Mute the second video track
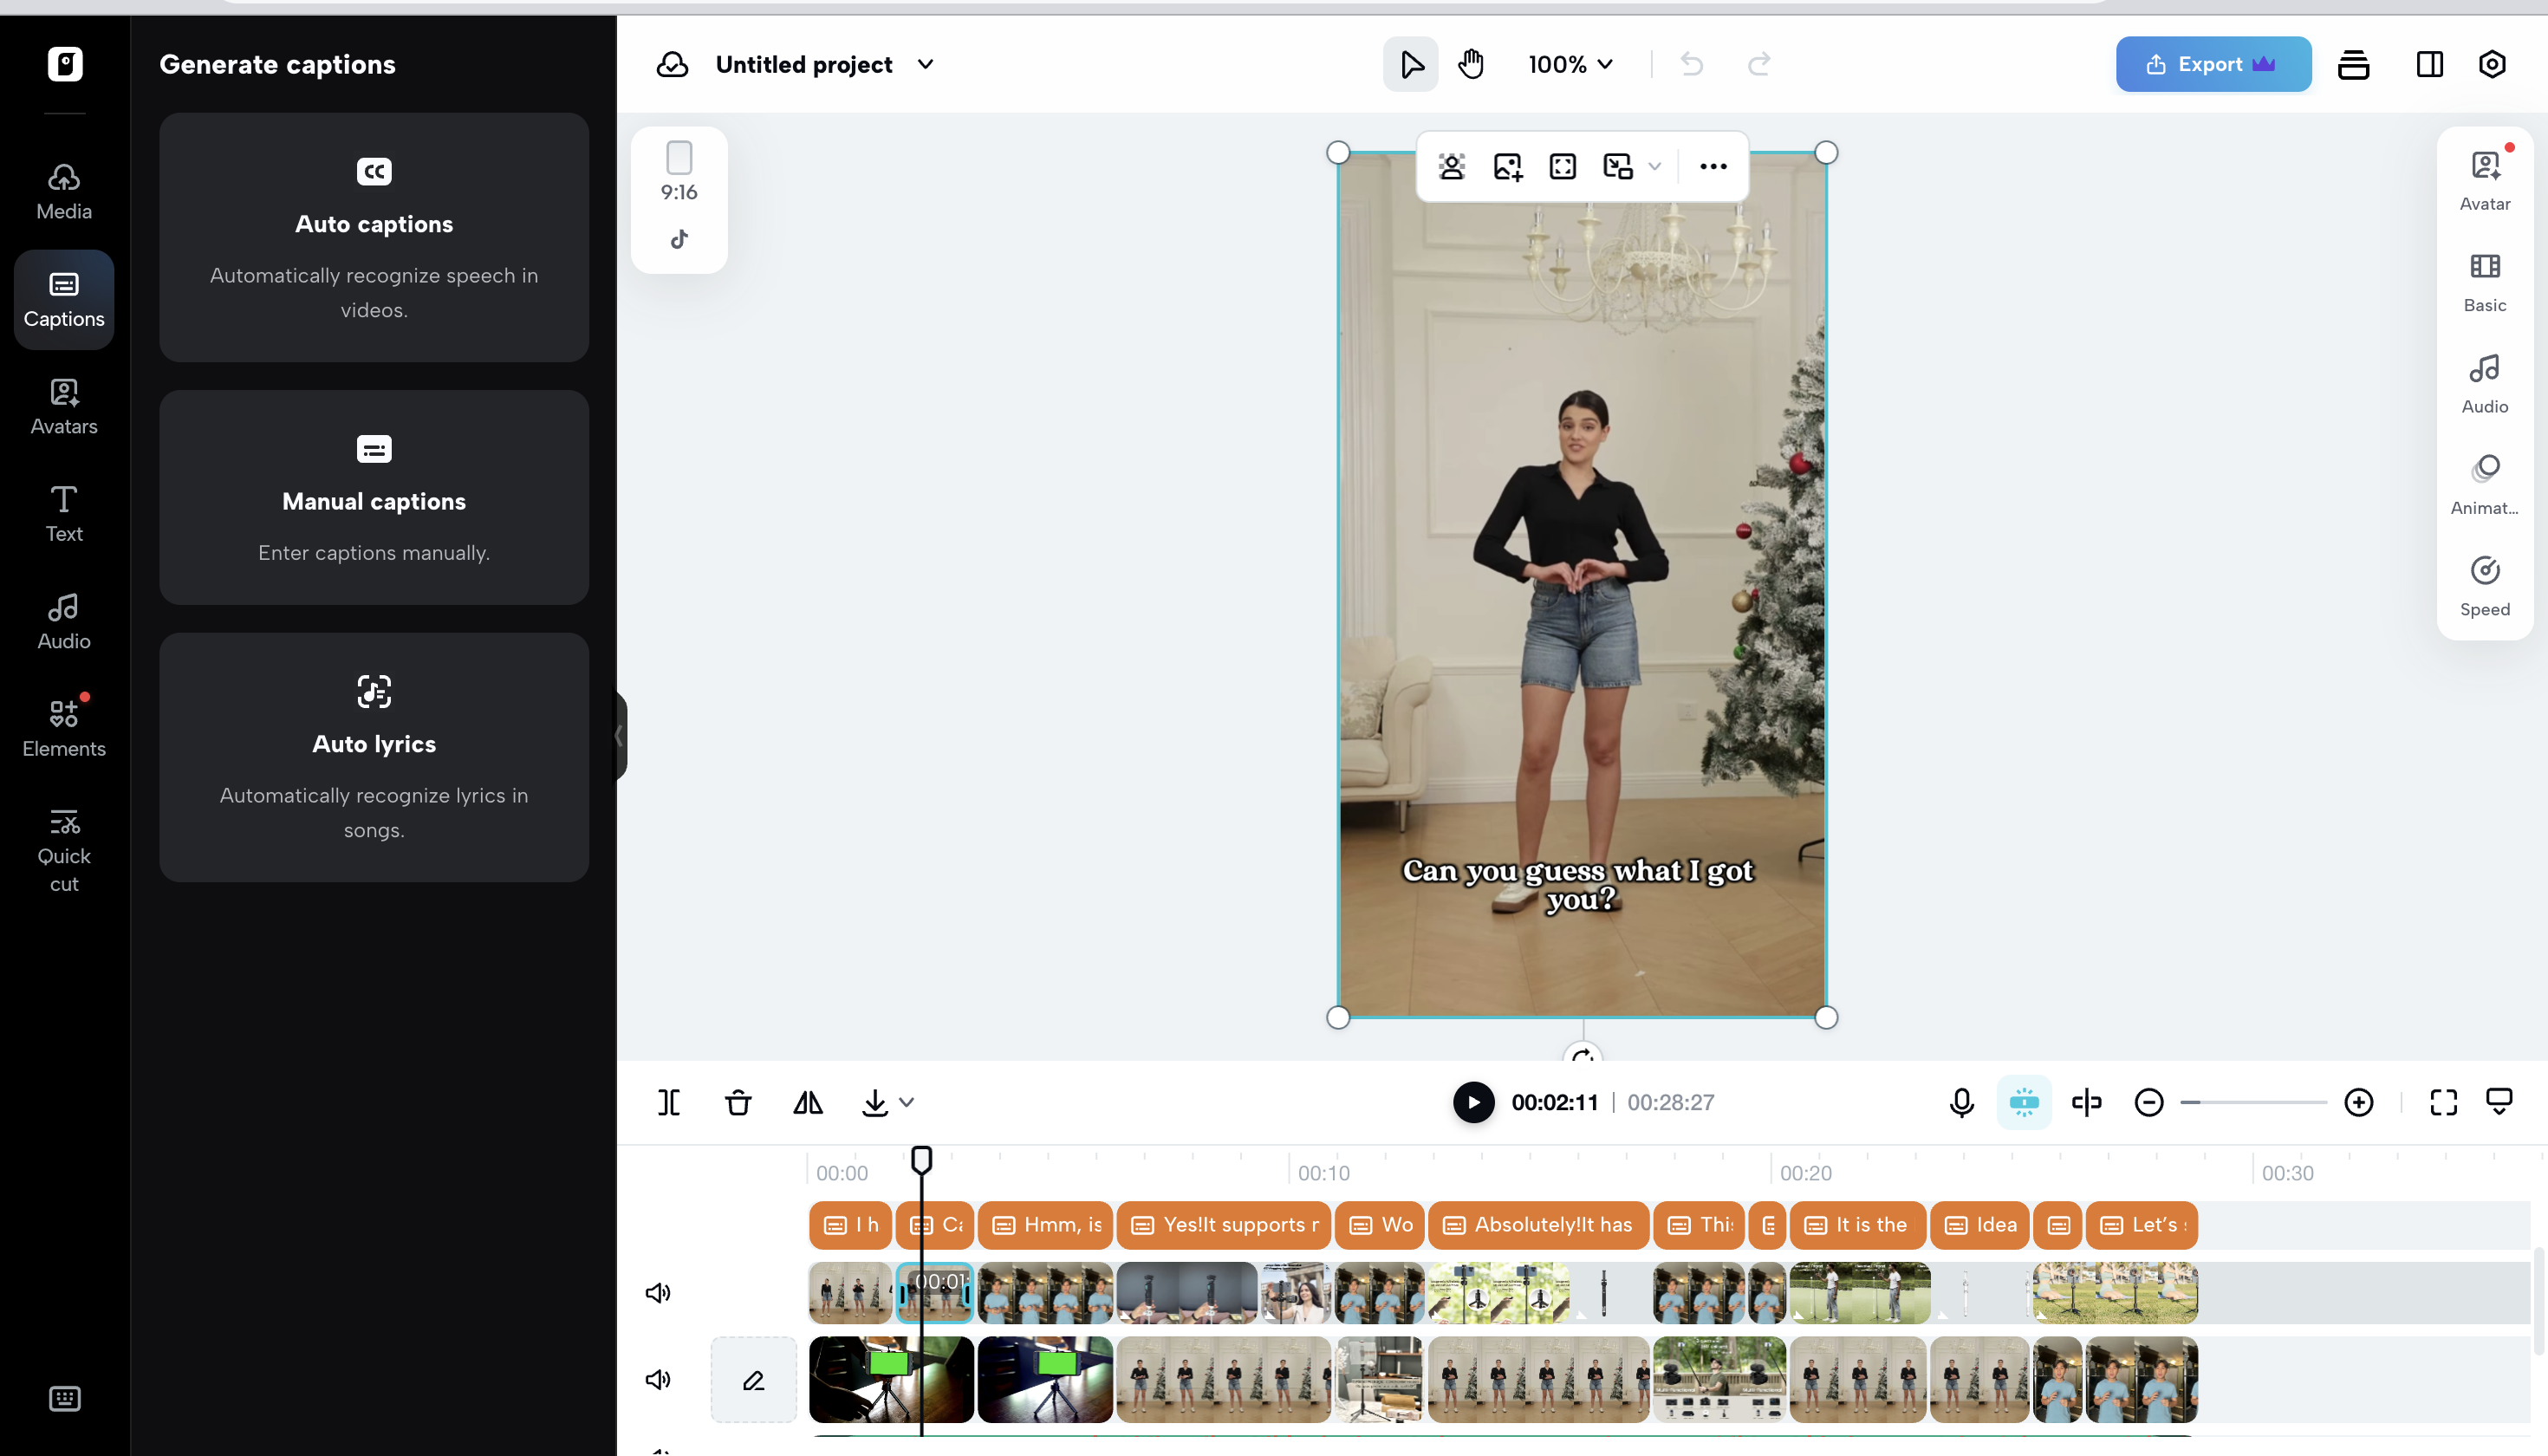This screenshot has width=2548, height=1456. coord(658,1380)
